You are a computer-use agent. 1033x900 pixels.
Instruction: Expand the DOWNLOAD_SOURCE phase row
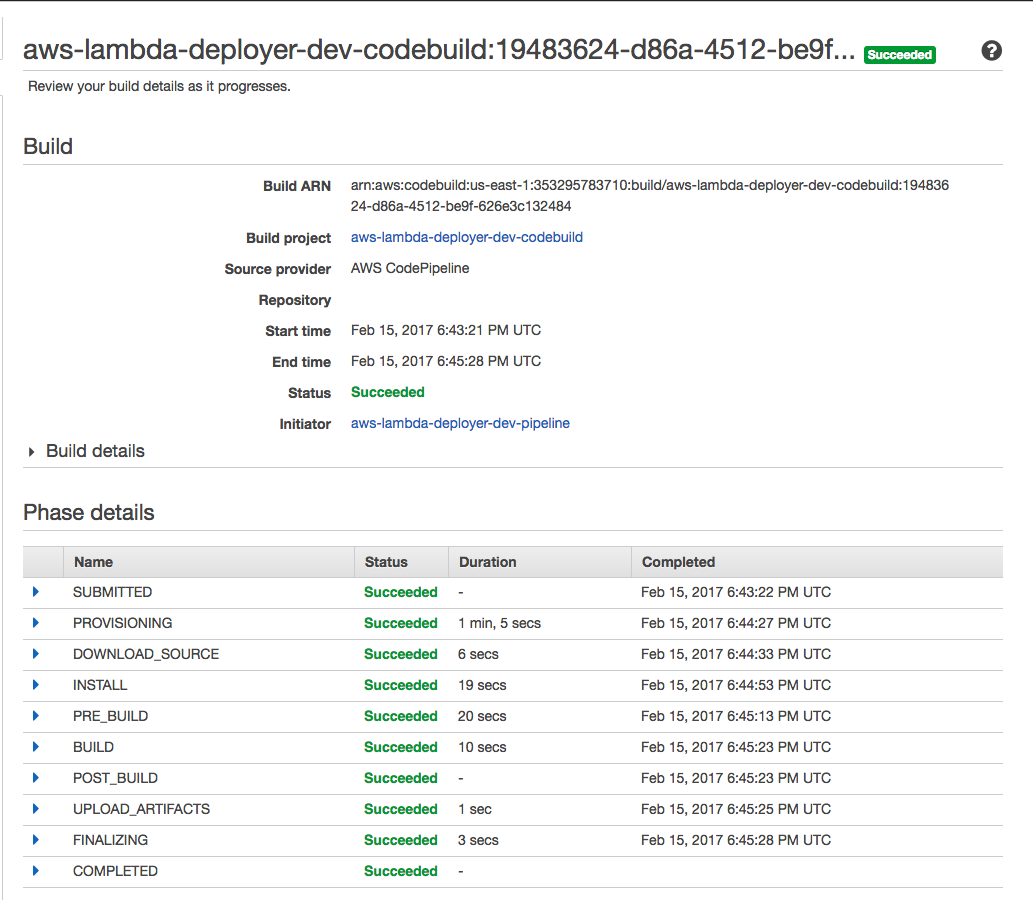37,654
